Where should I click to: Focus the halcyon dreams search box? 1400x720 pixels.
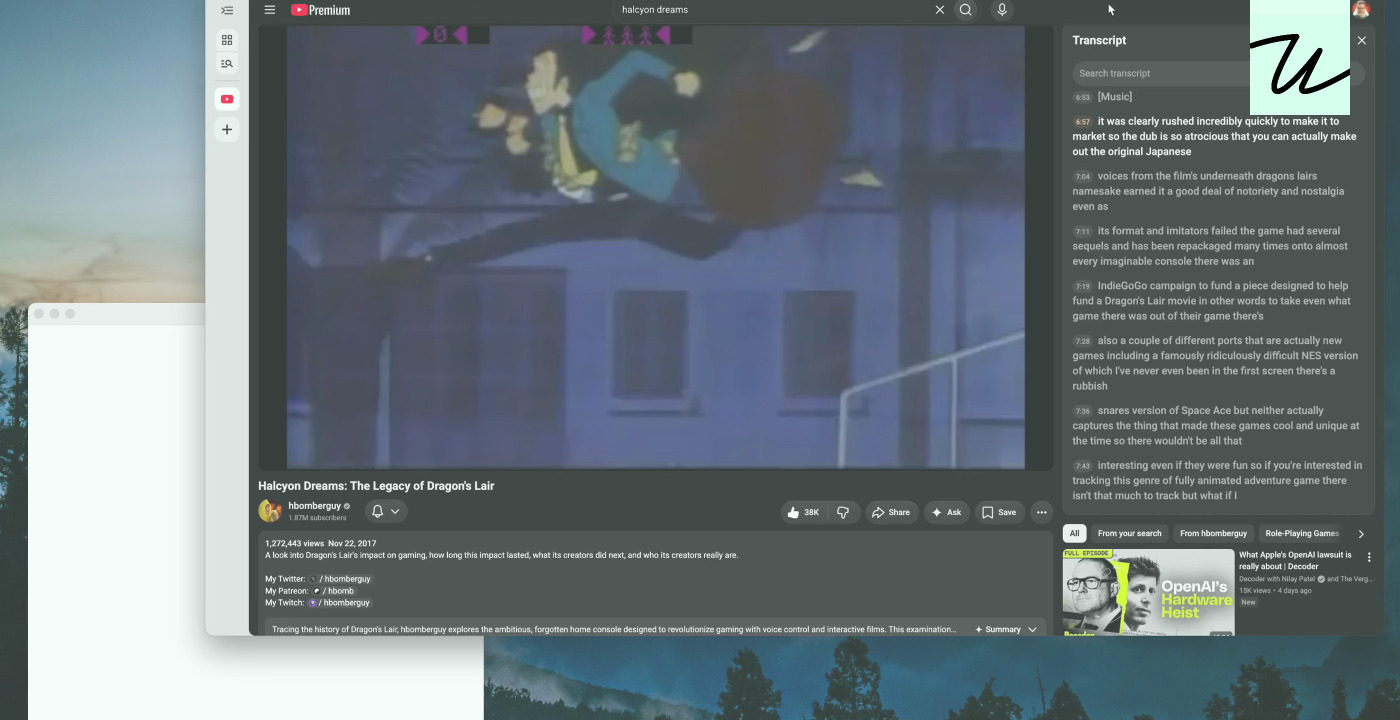click(770, 10)
